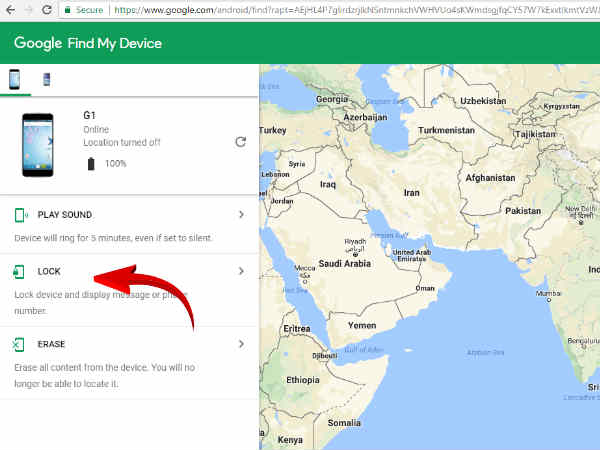
Task: Click the Riyadh city marker on the map
Action: (x=355, y=254)
